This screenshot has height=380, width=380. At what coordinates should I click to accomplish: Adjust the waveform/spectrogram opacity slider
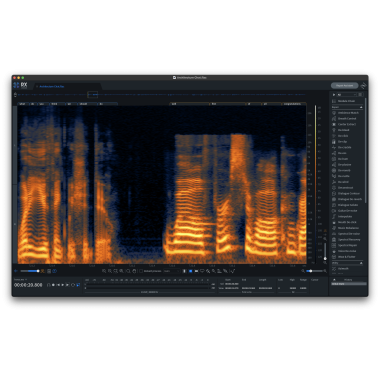(x=30, y=271)
